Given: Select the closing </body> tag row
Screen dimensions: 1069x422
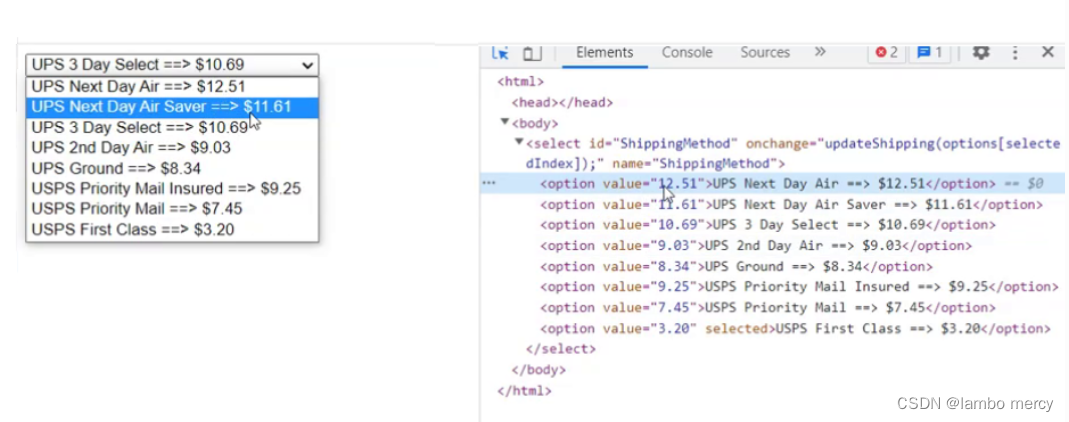Looking at the screenshot, I should pos(539,370).
